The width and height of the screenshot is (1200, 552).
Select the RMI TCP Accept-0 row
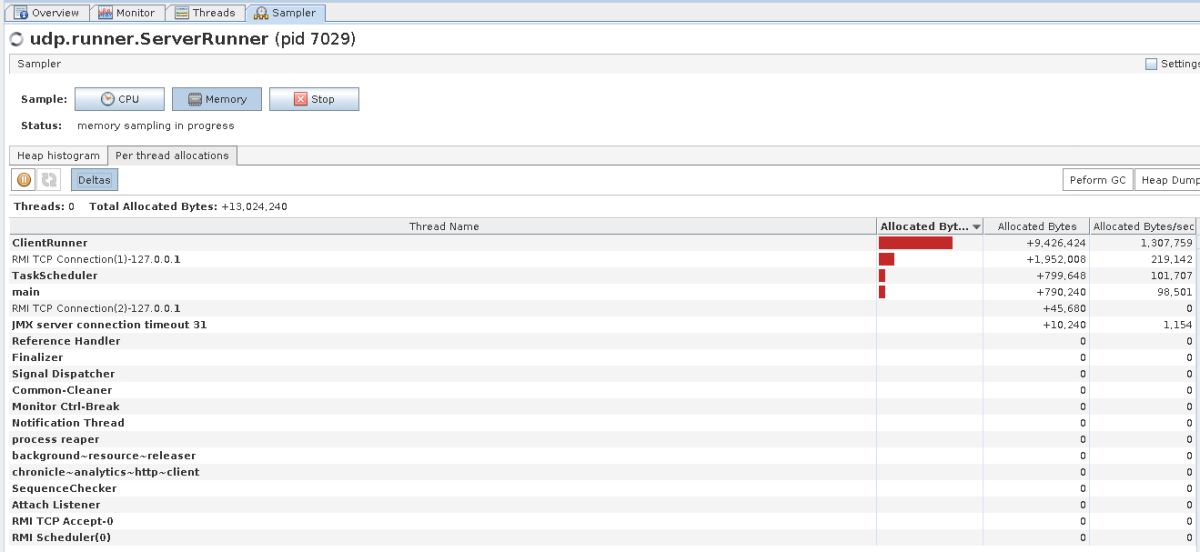click(604, 521)
